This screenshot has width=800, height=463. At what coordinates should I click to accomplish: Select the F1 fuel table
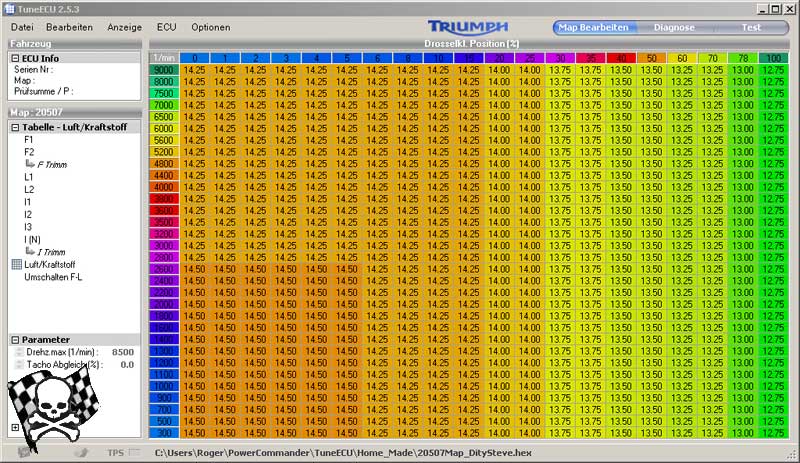pos(29,139)
